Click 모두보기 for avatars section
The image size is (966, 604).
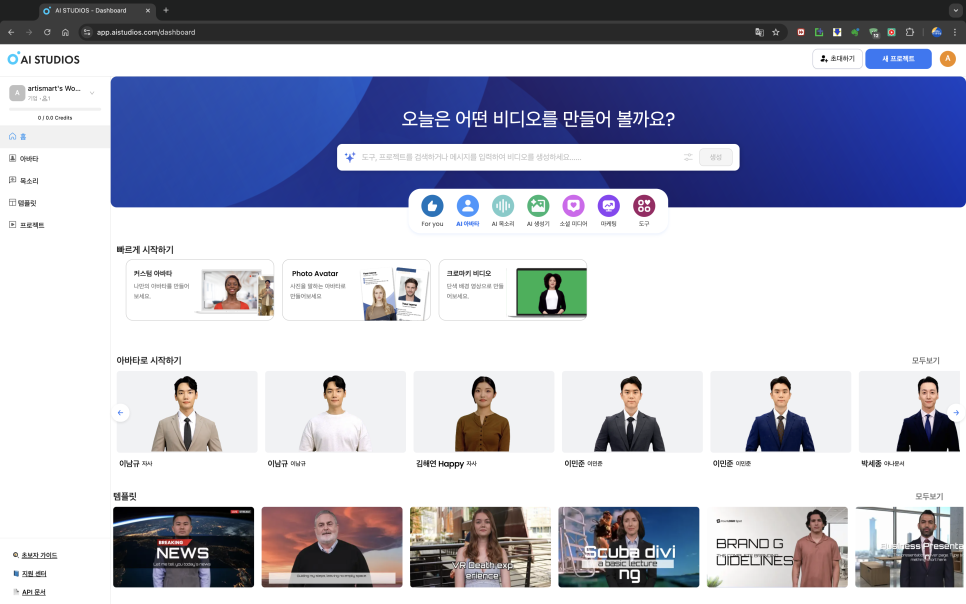click(925, 361)
